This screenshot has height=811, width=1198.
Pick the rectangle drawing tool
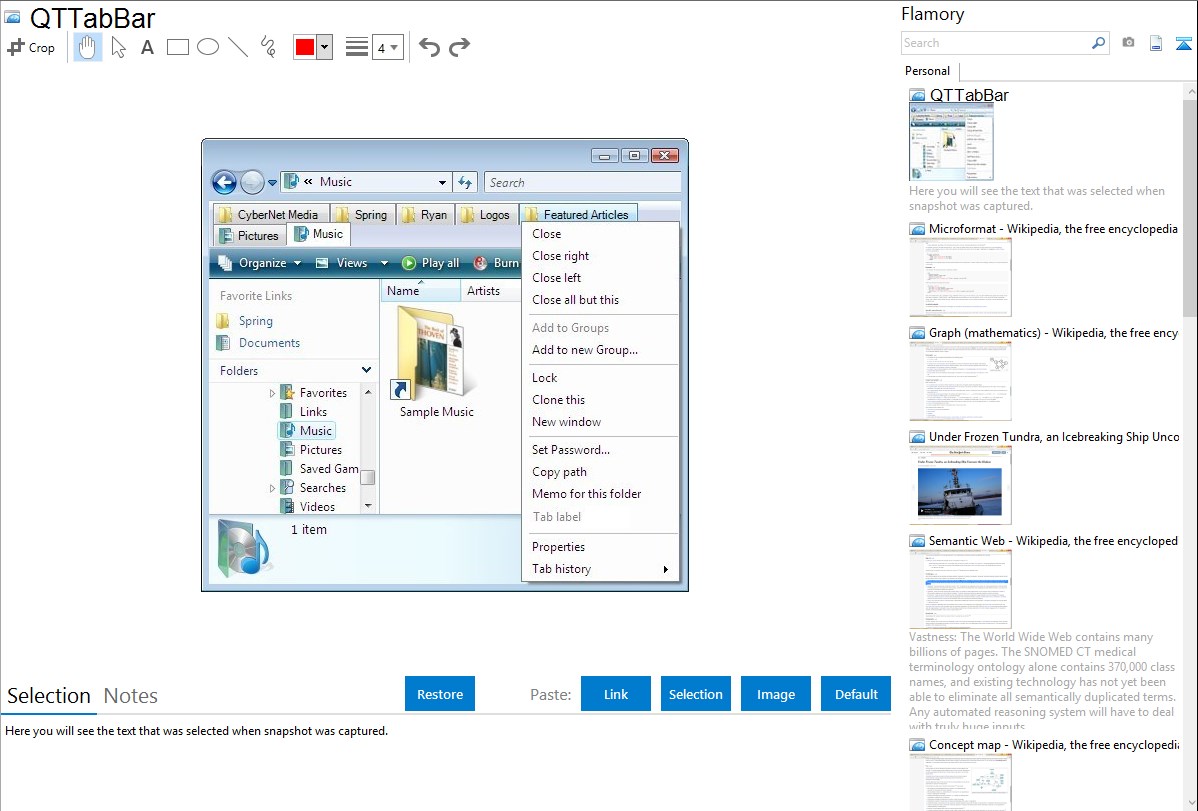coord(177,47)
